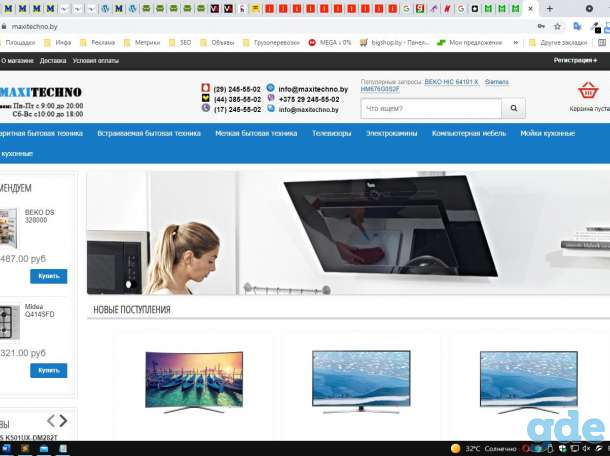Screen dimensions: 610x456
Task: Click the popular query BEKO HIC 64101 X
Action: point(451,82)
